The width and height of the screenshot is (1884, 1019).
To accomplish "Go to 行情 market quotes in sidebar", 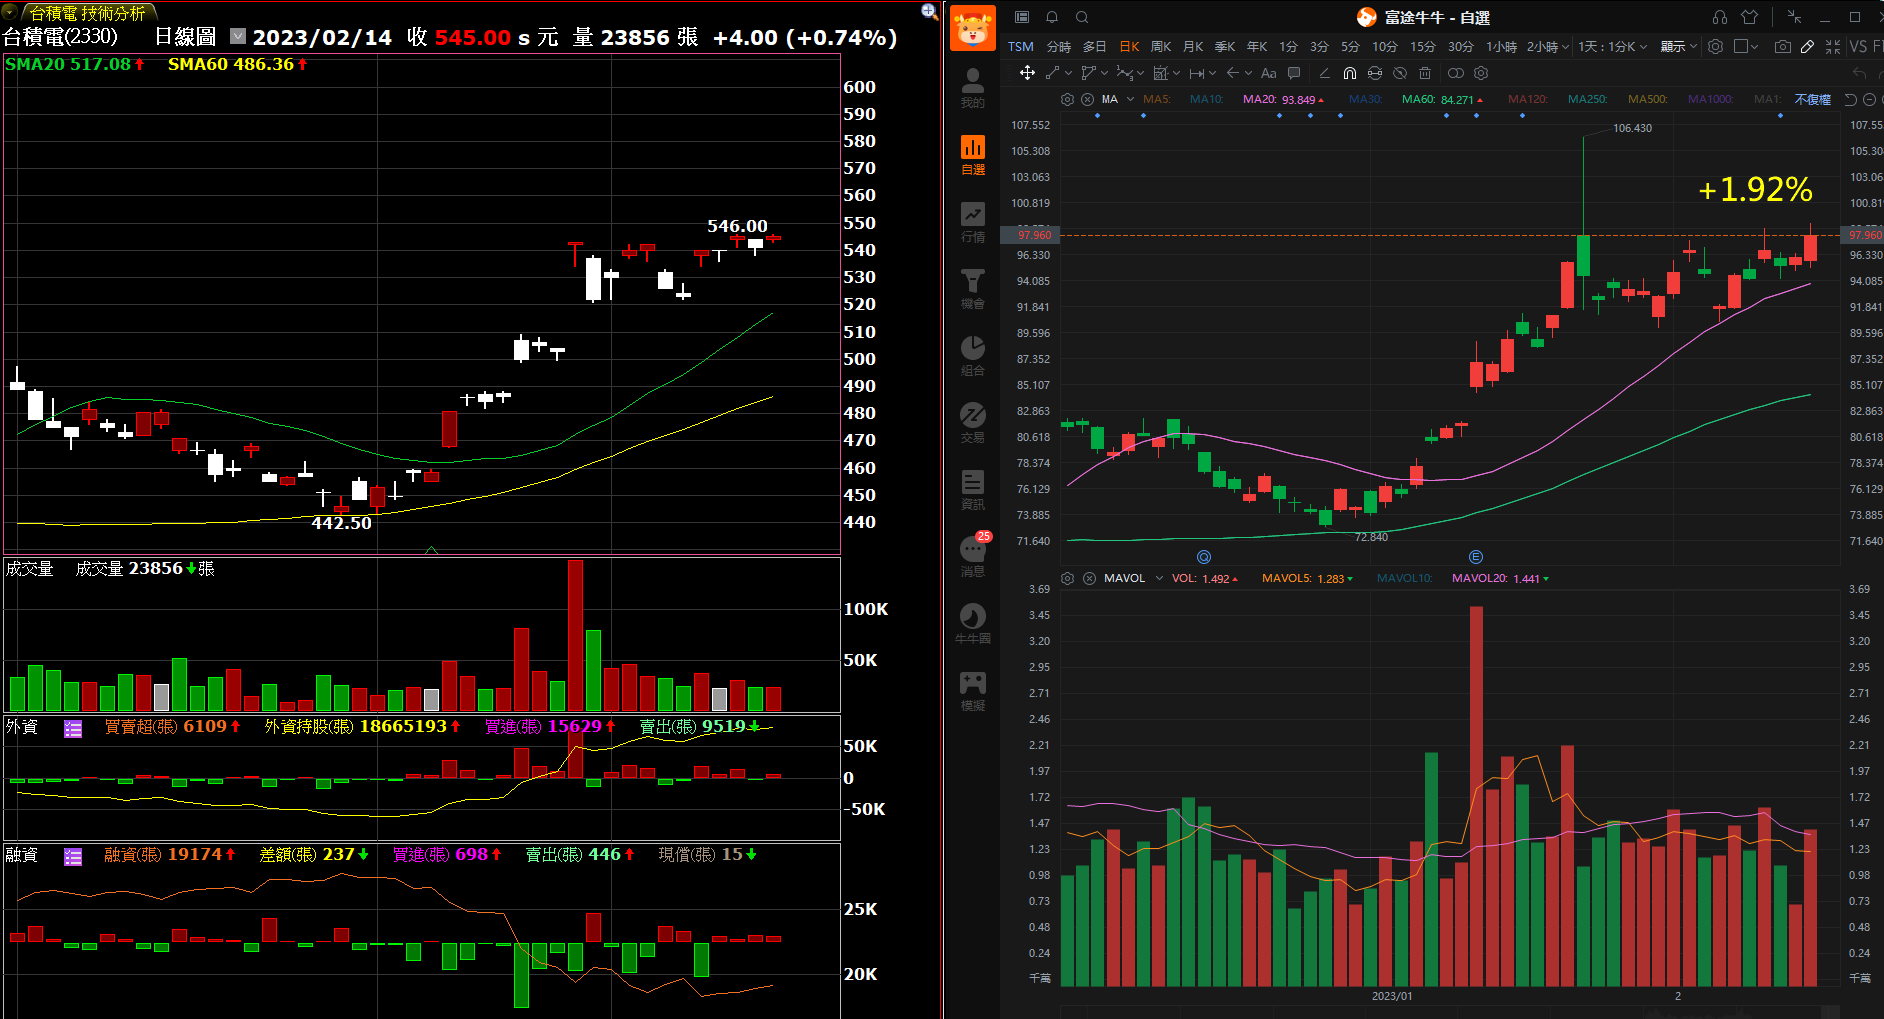I will click(x=972, y=221).
